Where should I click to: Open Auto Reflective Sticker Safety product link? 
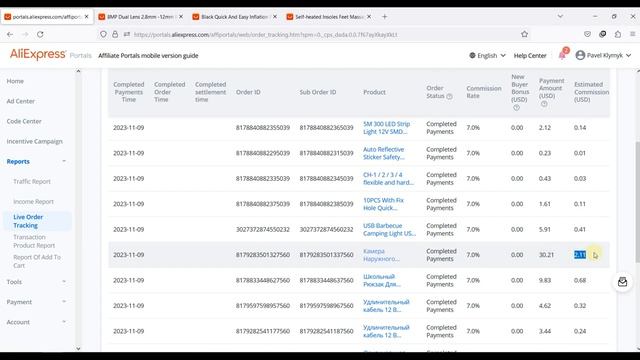tap(384, 153)
